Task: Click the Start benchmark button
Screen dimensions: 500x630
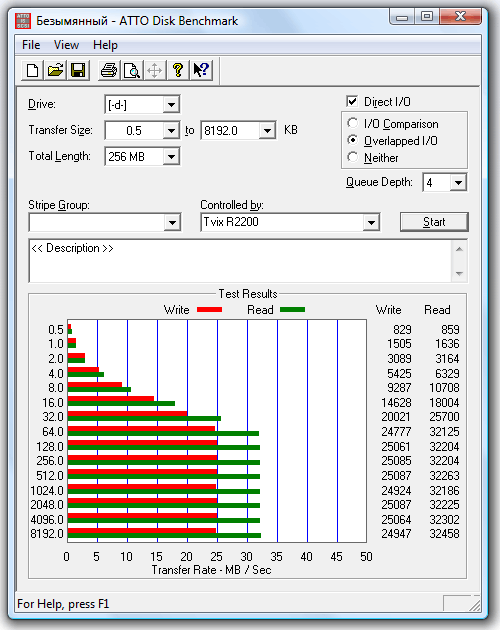Action: click(x=434, y=222)
